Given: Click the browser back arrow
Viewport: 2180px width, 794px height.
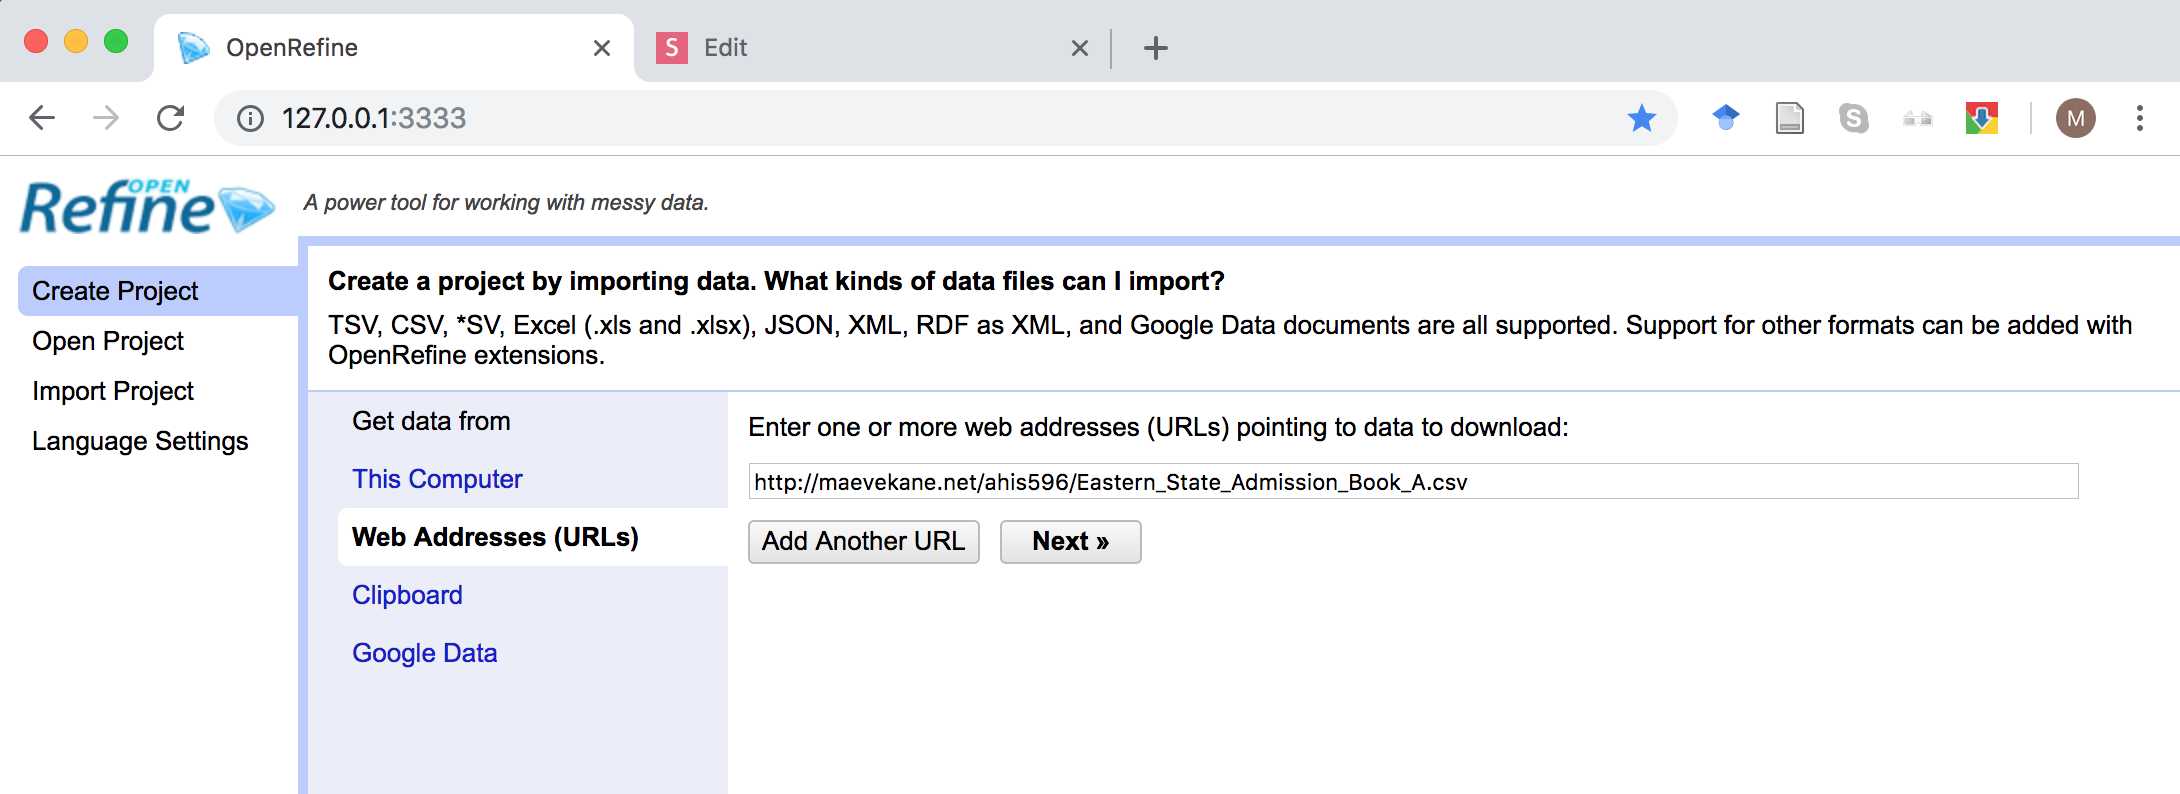Looking at the screenshot, I should coord(42,118).
